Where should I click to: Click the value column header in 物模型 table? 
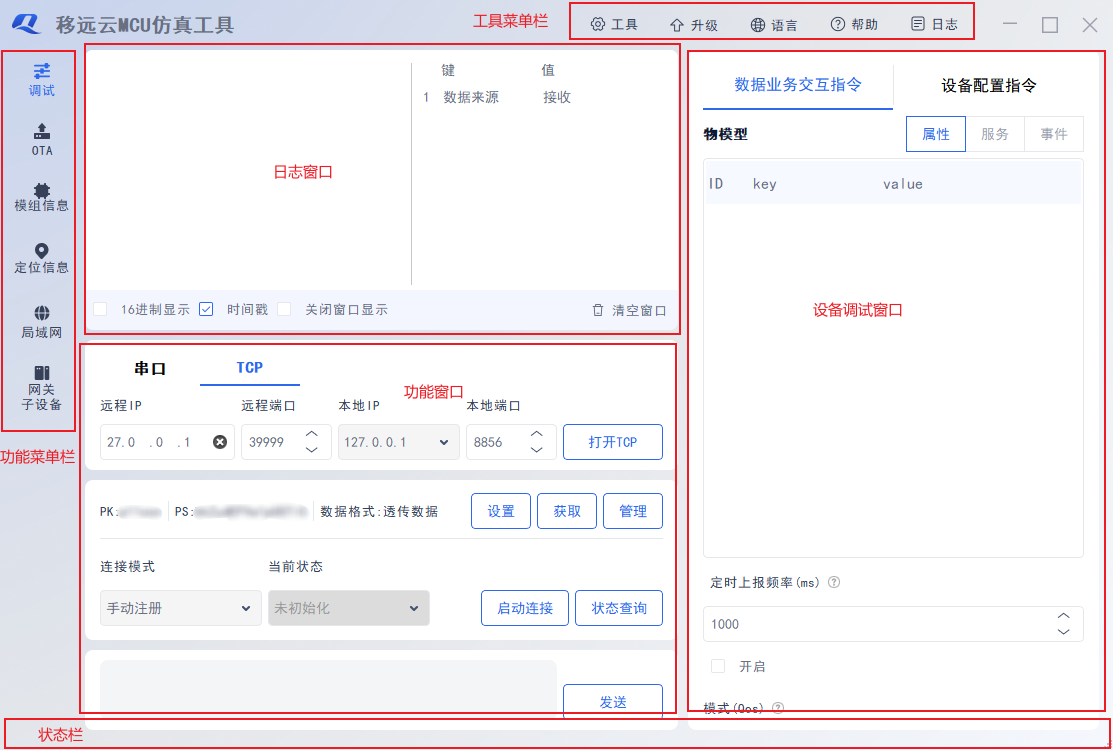pos(903,184)
